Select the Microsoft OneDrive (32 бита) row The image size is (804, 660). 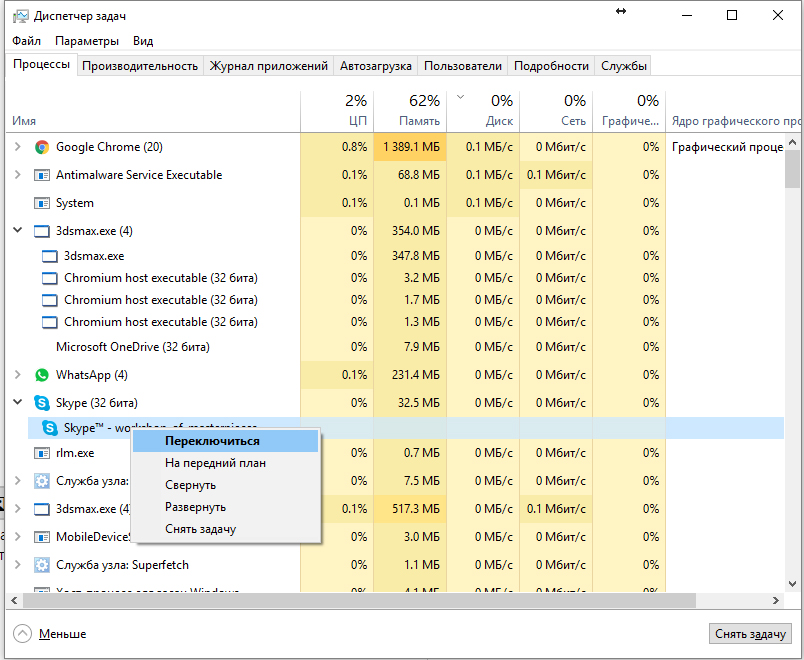(x=395, y=347)
